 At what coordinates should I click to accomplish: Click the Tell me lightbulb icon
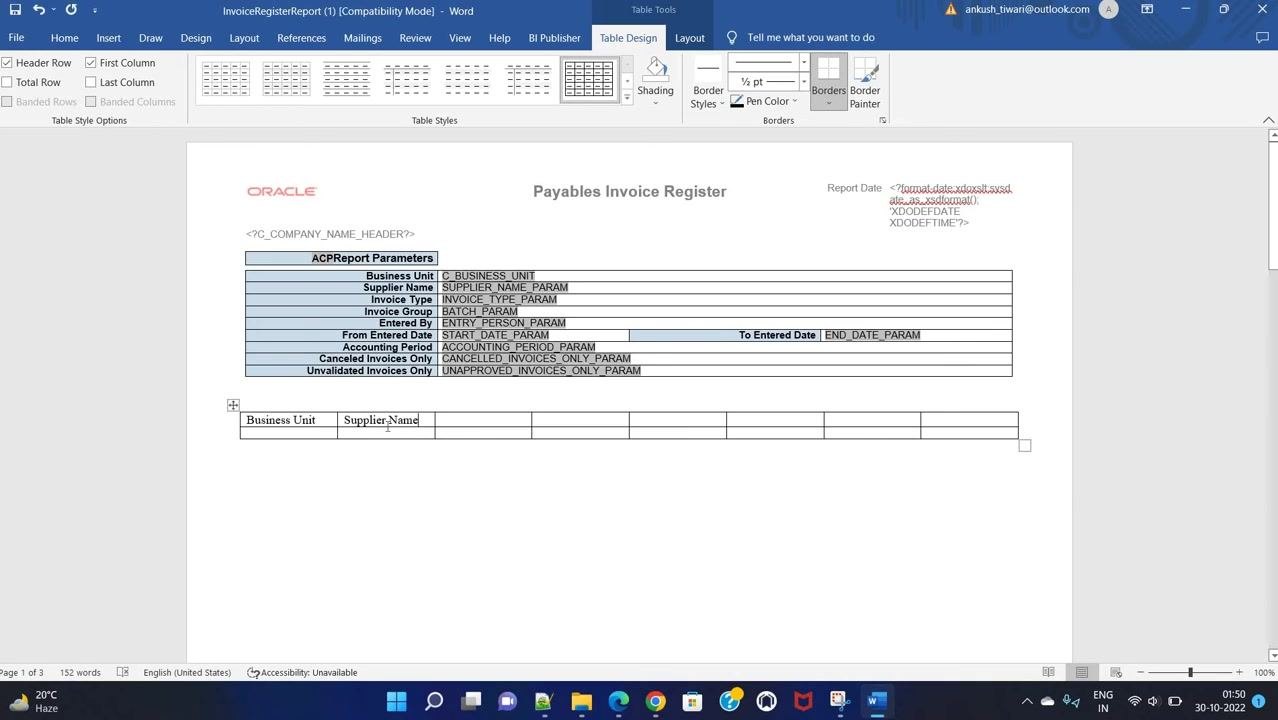point(732,38)
